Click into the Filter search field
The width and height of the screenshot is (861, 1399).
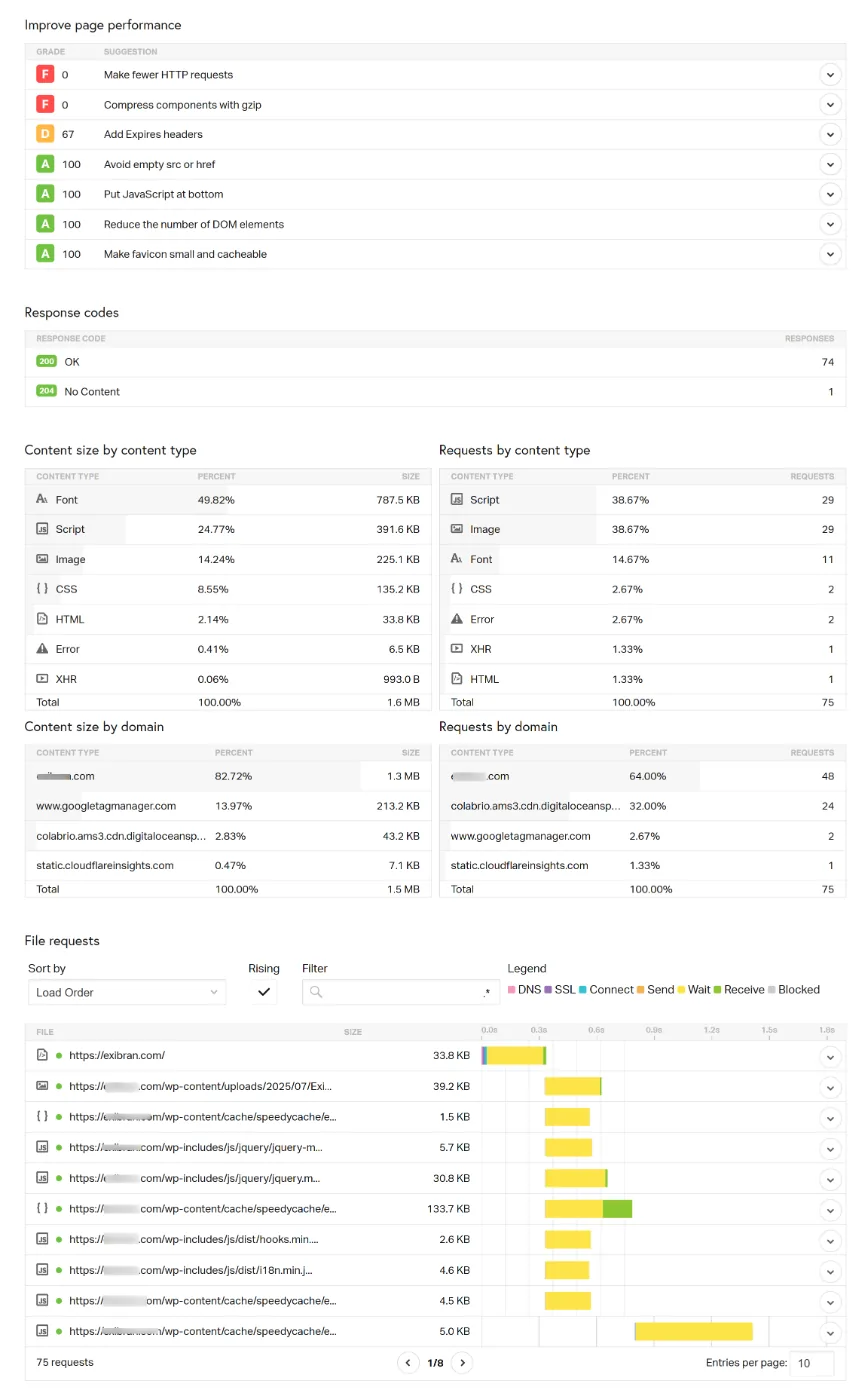pyautogui.click(x=400, y=992)
